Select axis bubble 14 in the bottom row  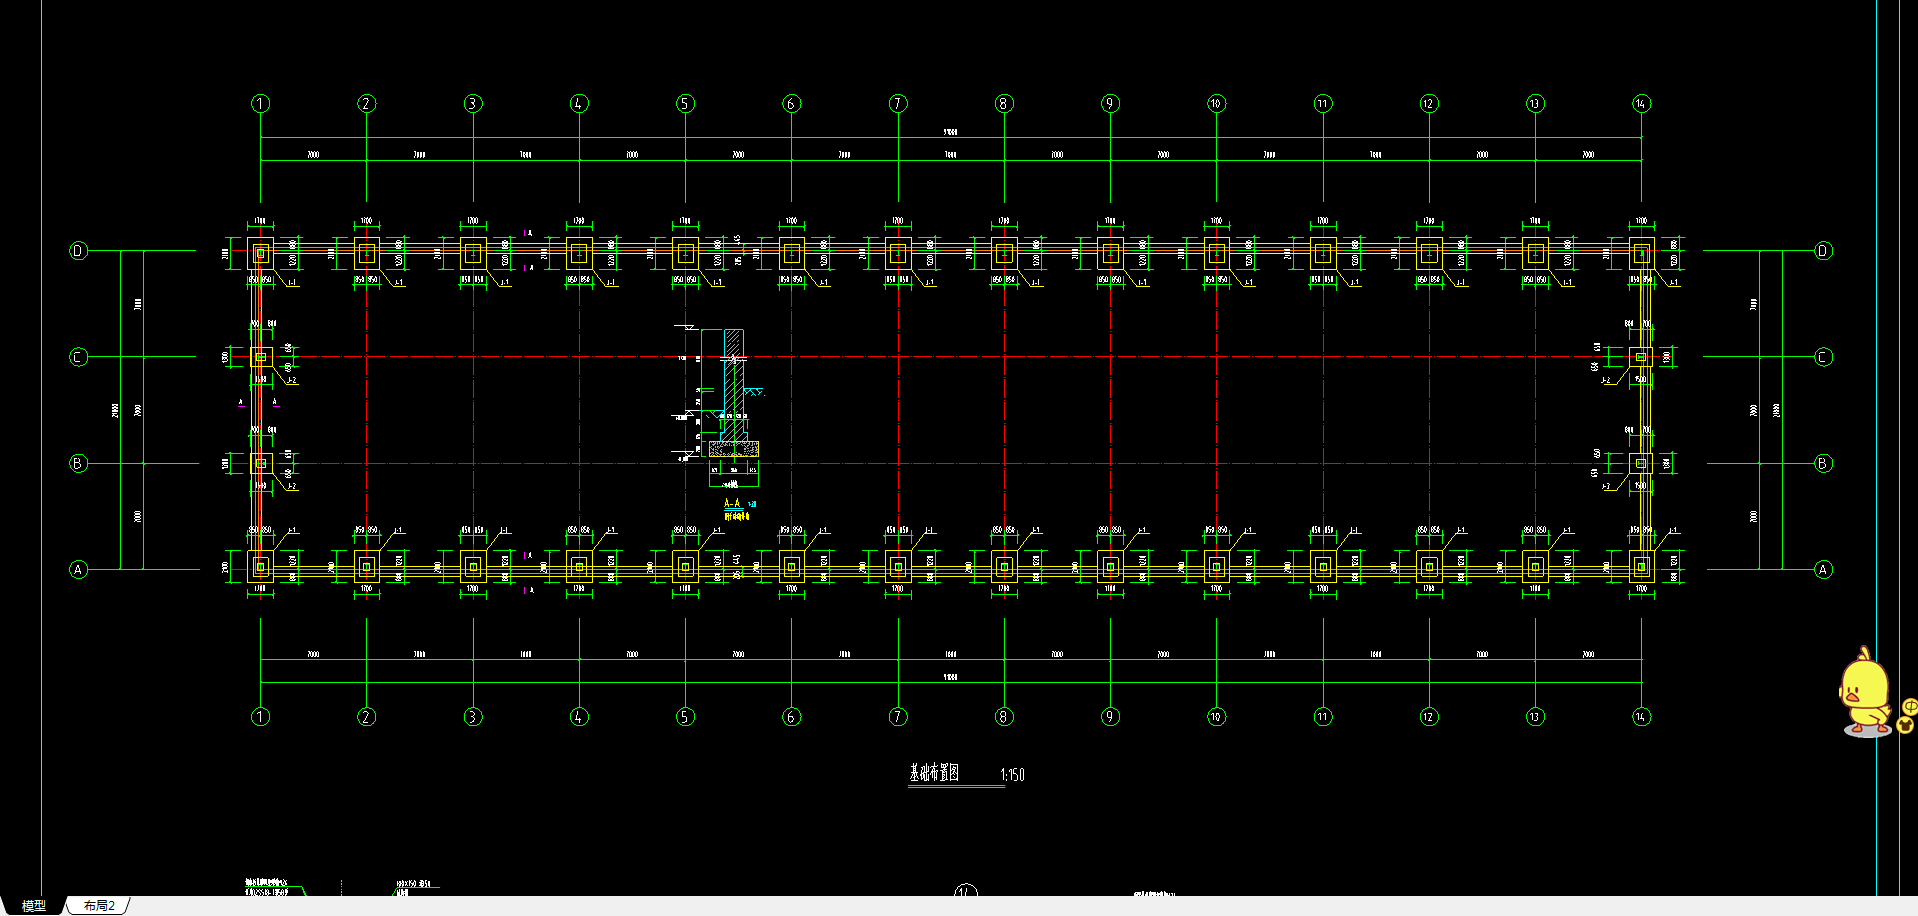[x=1641, y=716]
